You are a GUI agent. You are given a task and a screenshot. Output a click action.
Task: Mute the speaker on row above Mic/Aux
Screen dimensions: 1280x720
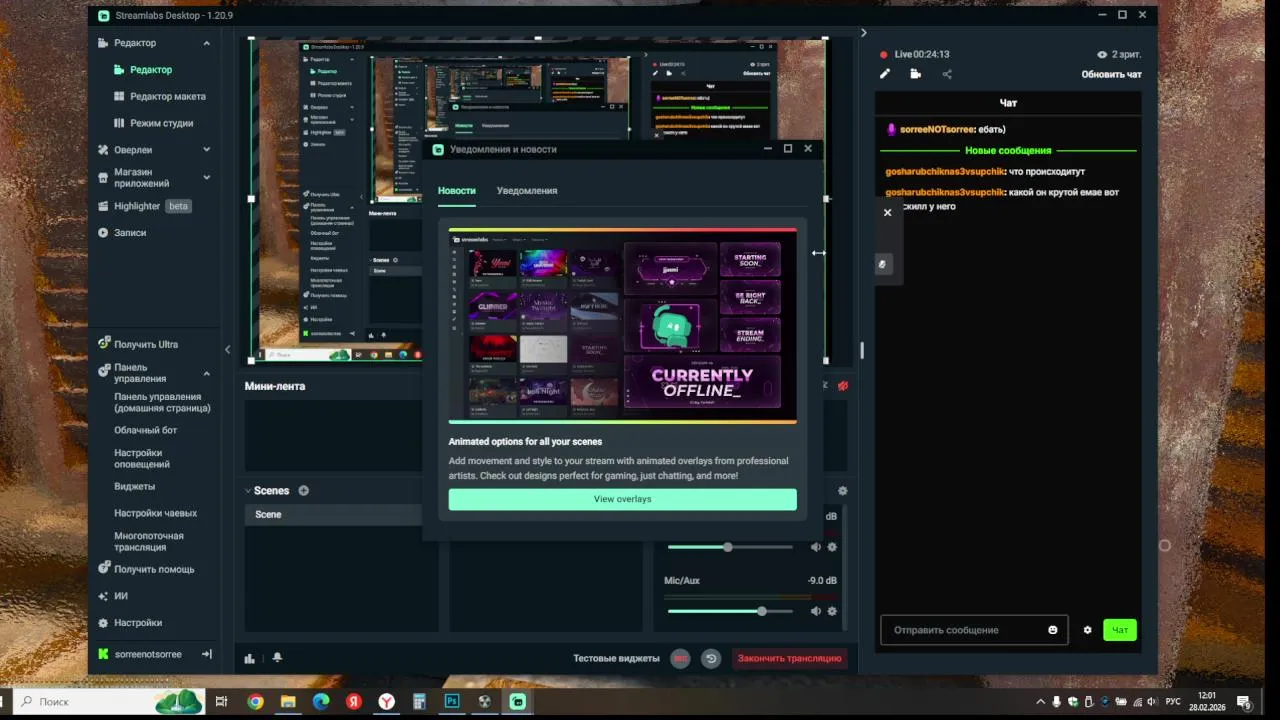(x=816, y=547)
